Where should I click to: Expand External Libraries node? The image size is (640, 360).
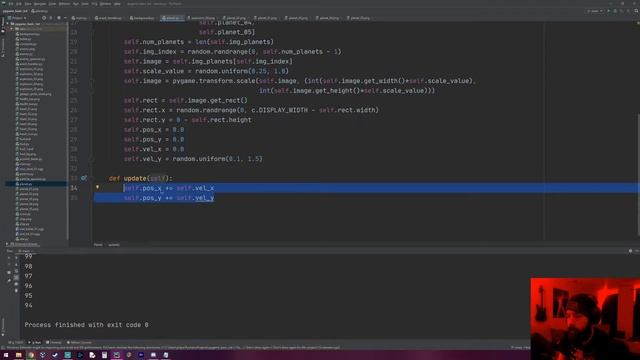pos(7,244)
